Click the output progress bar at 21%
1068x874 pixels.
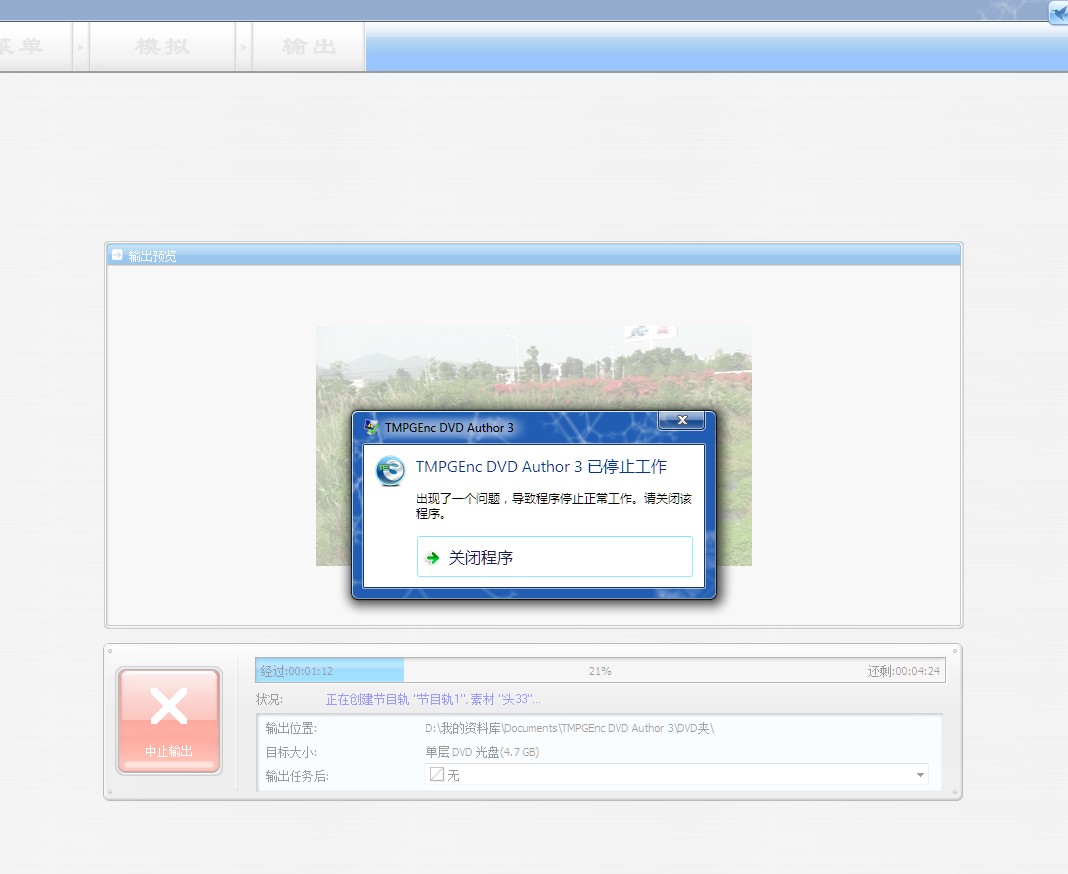tap(600, 670)
